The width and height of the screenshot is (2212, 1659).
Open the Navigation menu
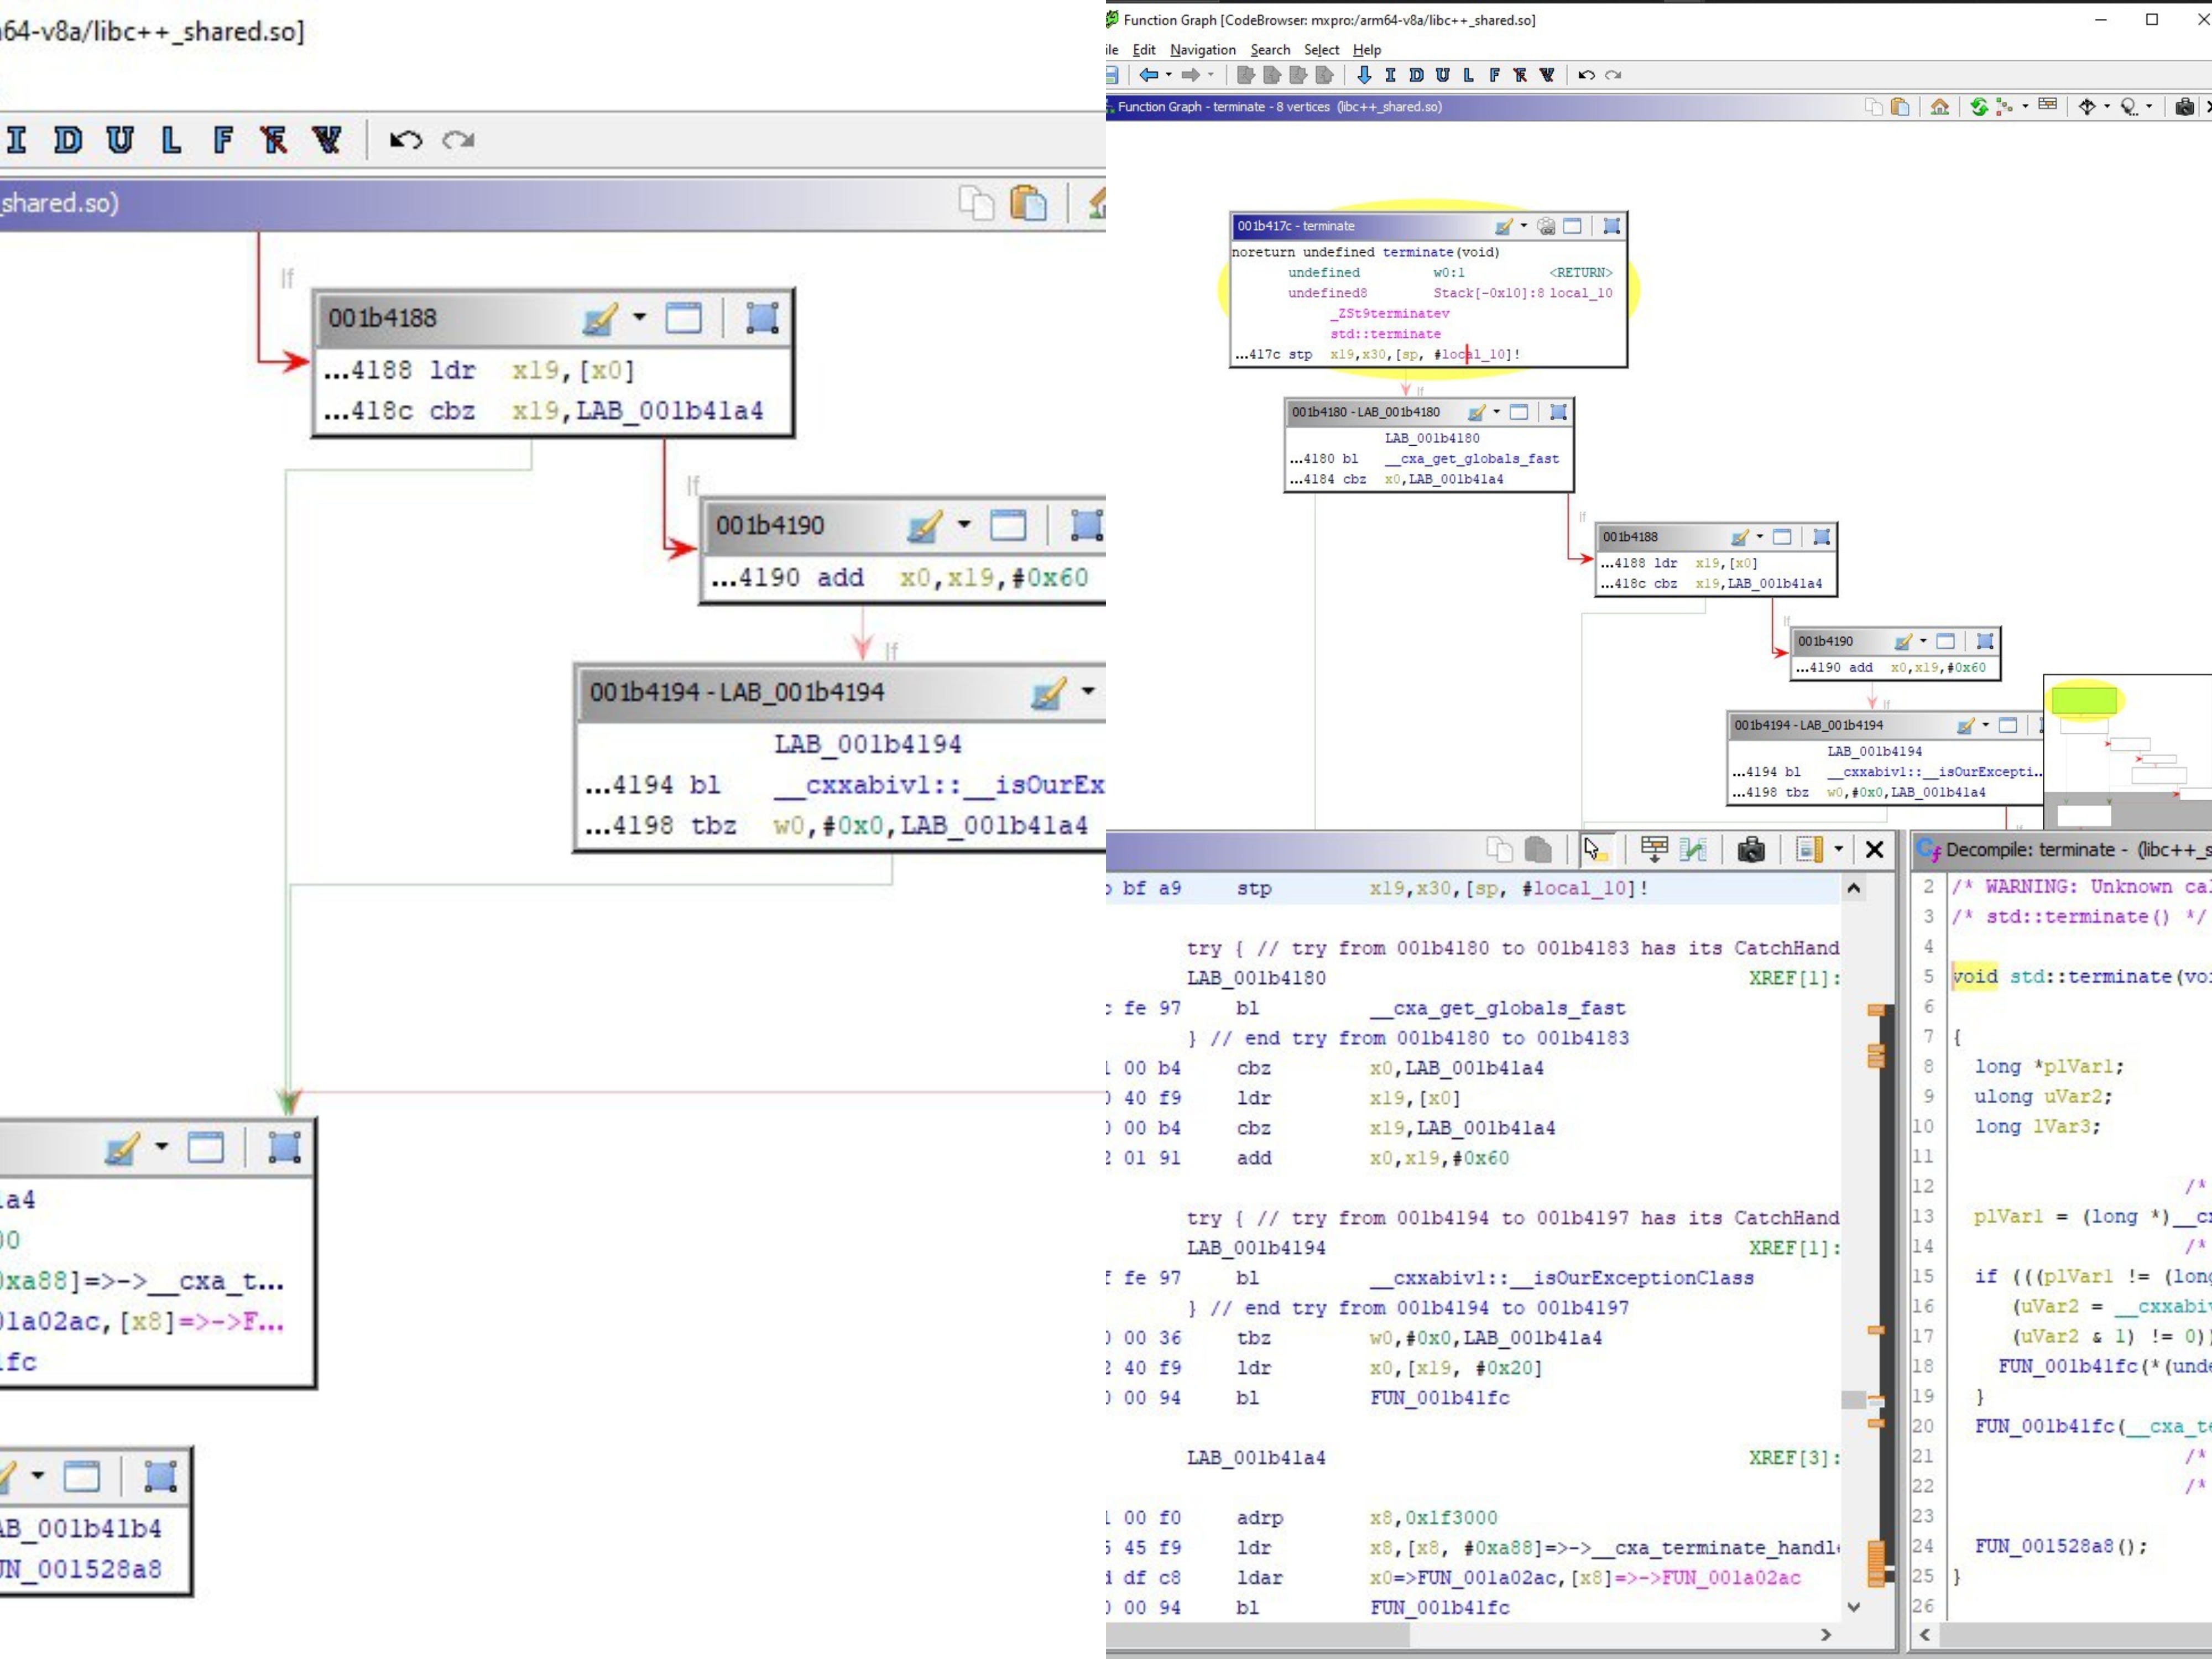(1202, 50)
